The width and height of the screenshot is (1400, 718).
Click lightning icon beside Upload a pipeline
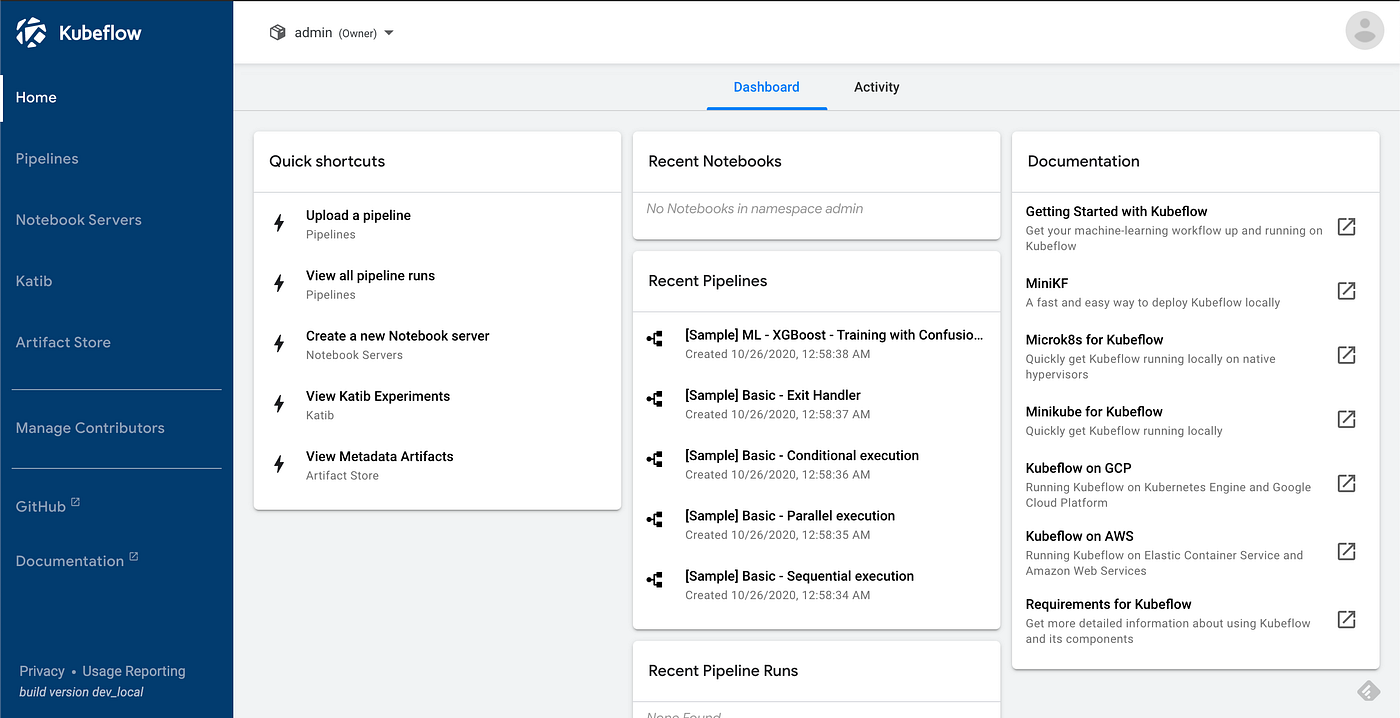click(280, 223)
